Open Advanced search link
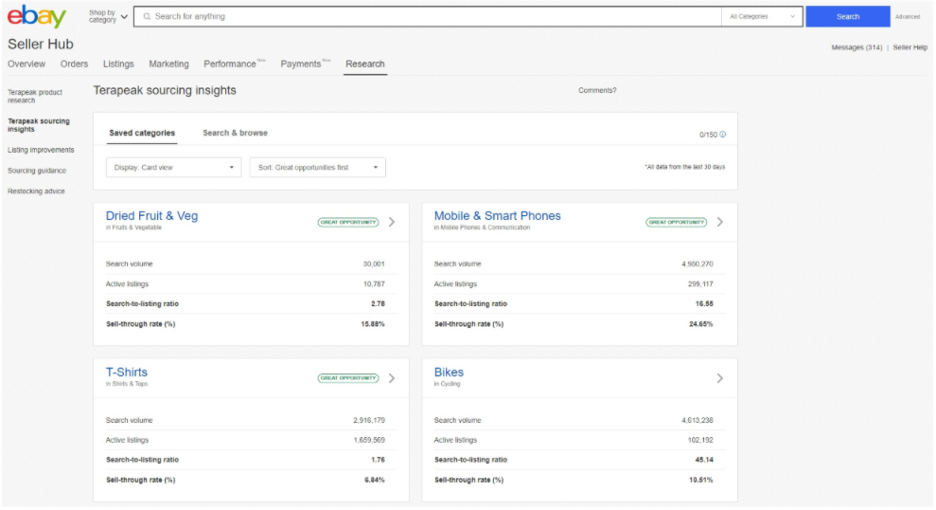 [907, 17]
